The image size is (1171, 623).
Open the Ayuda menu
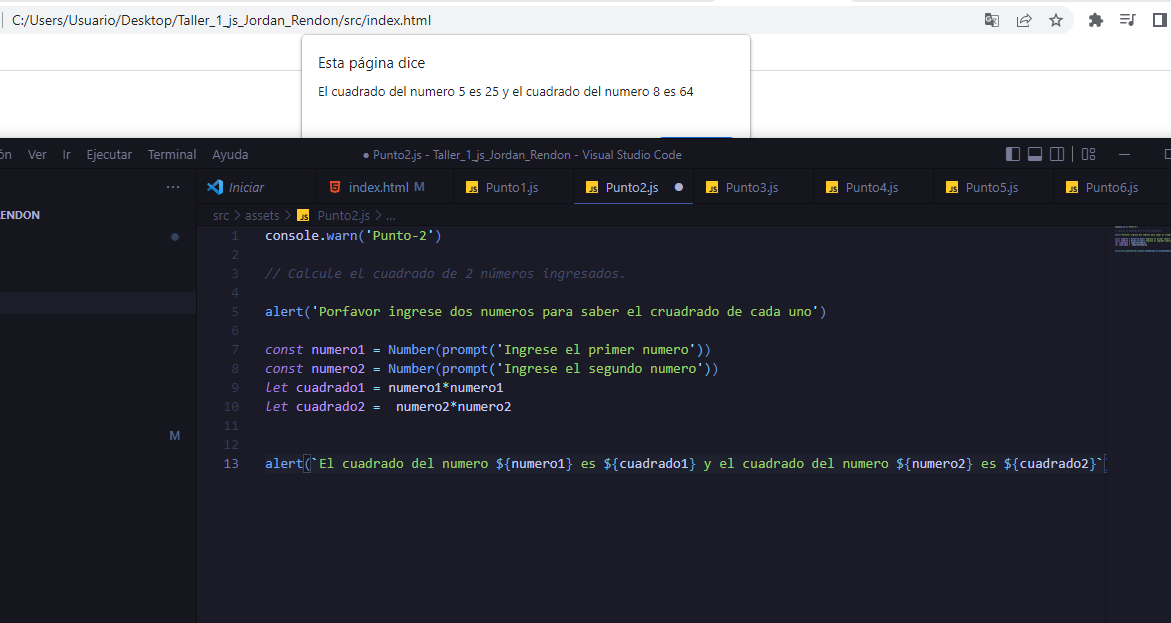pyautogui.click(x=230, y=155)
